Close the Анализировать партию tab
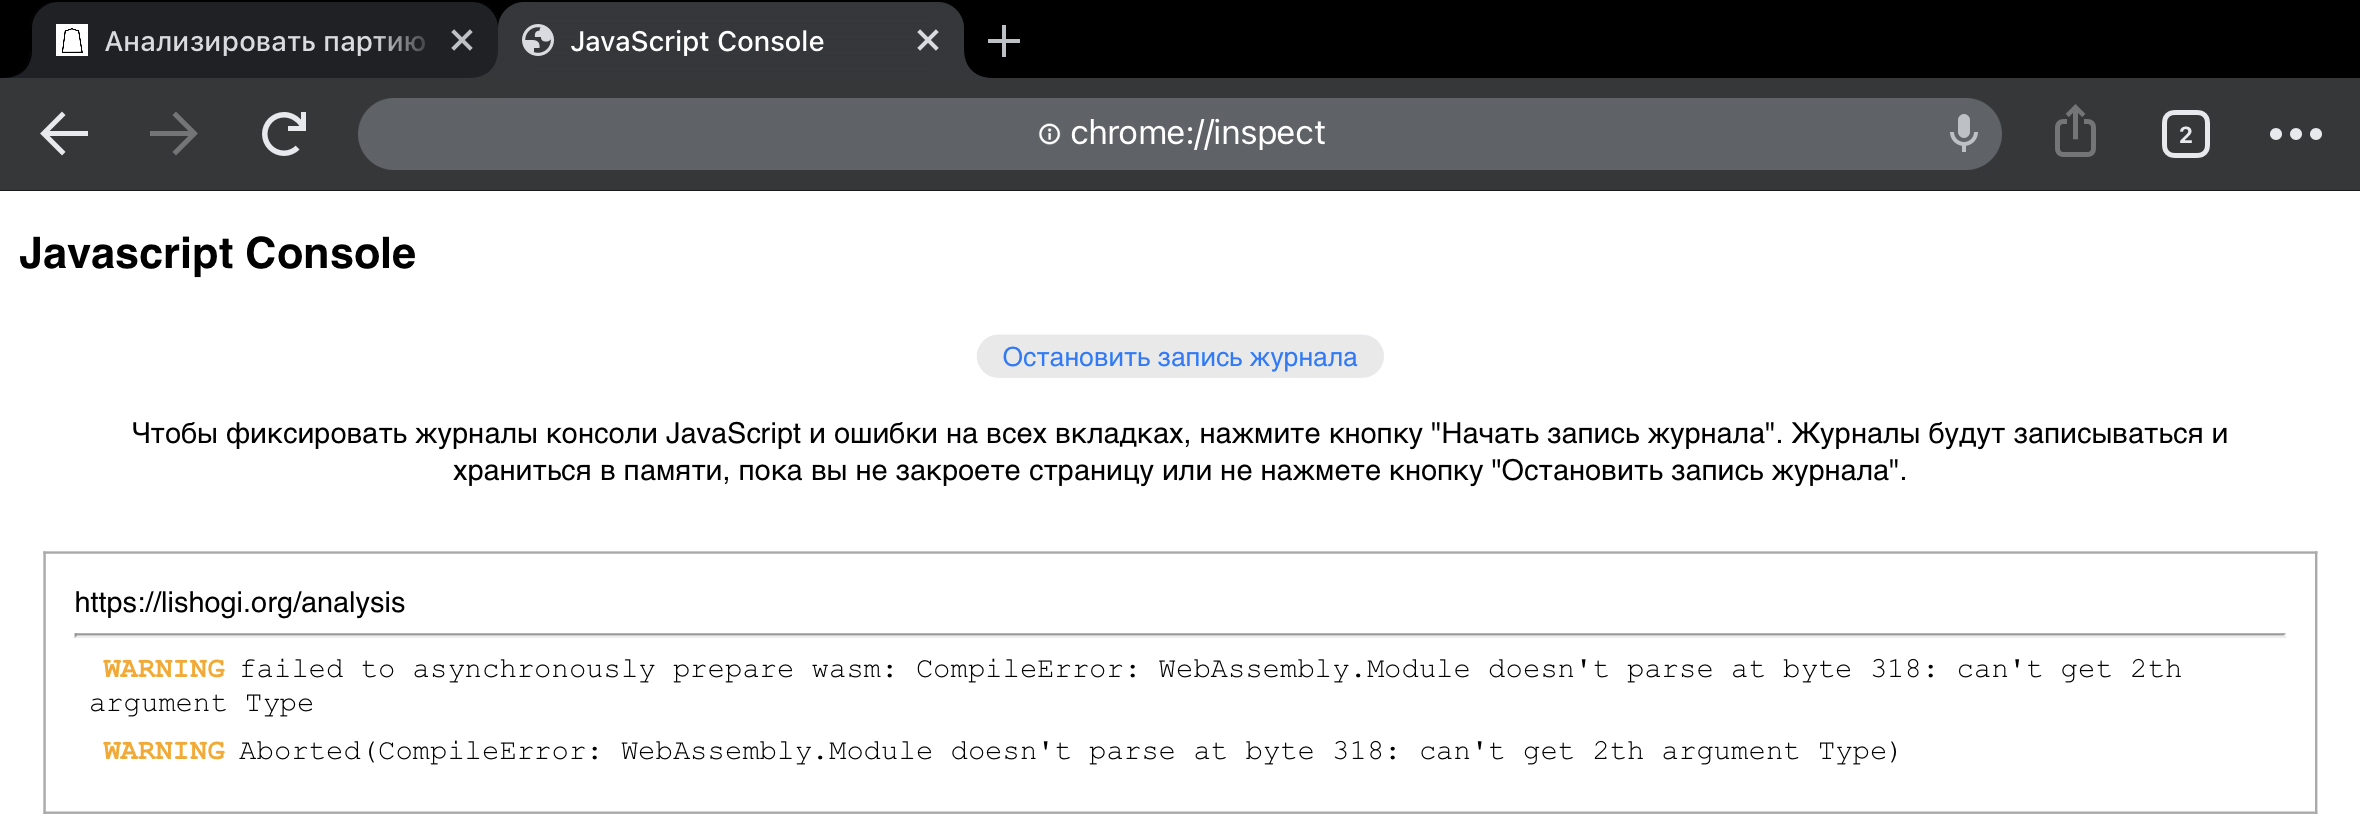Image resolution: width=2360 pixels, height=834 pixels. (x=461, y=40)
